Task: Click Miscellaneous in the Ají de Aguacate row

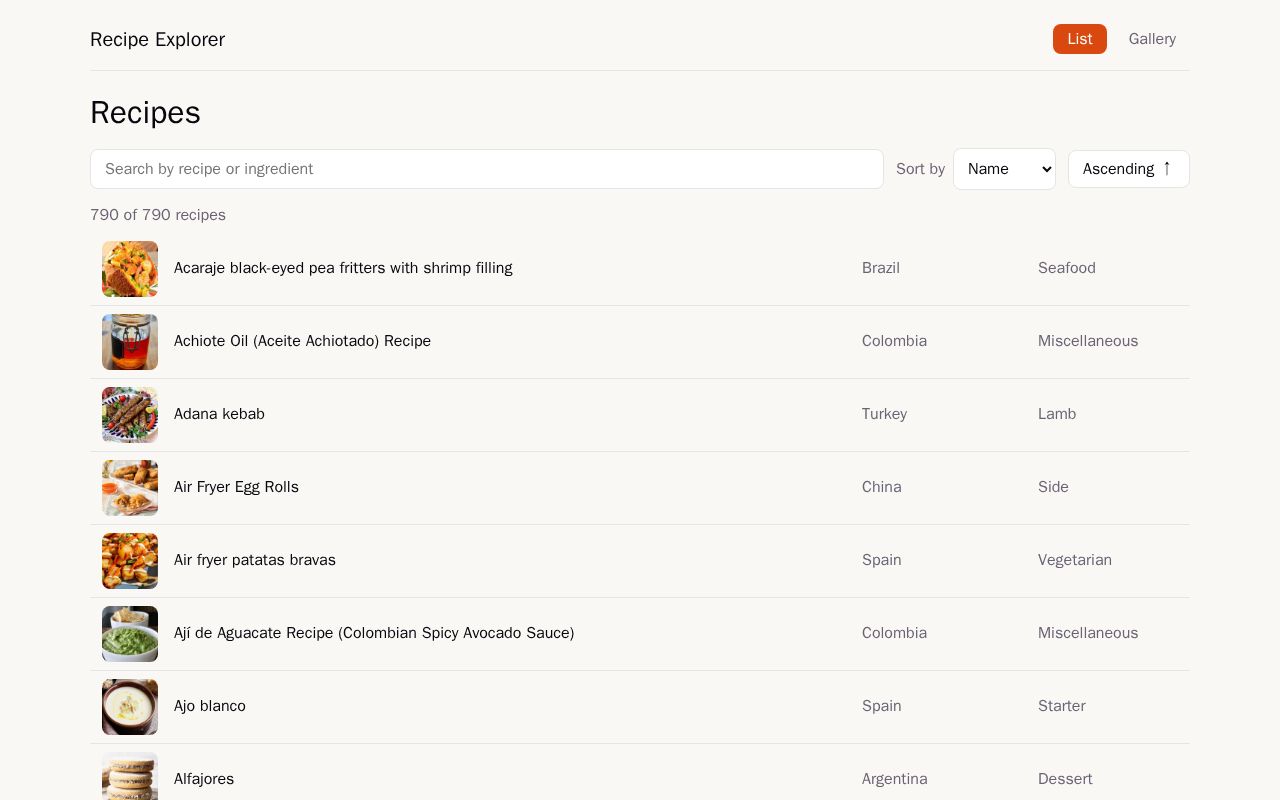Action: (x=1088, y=633)
